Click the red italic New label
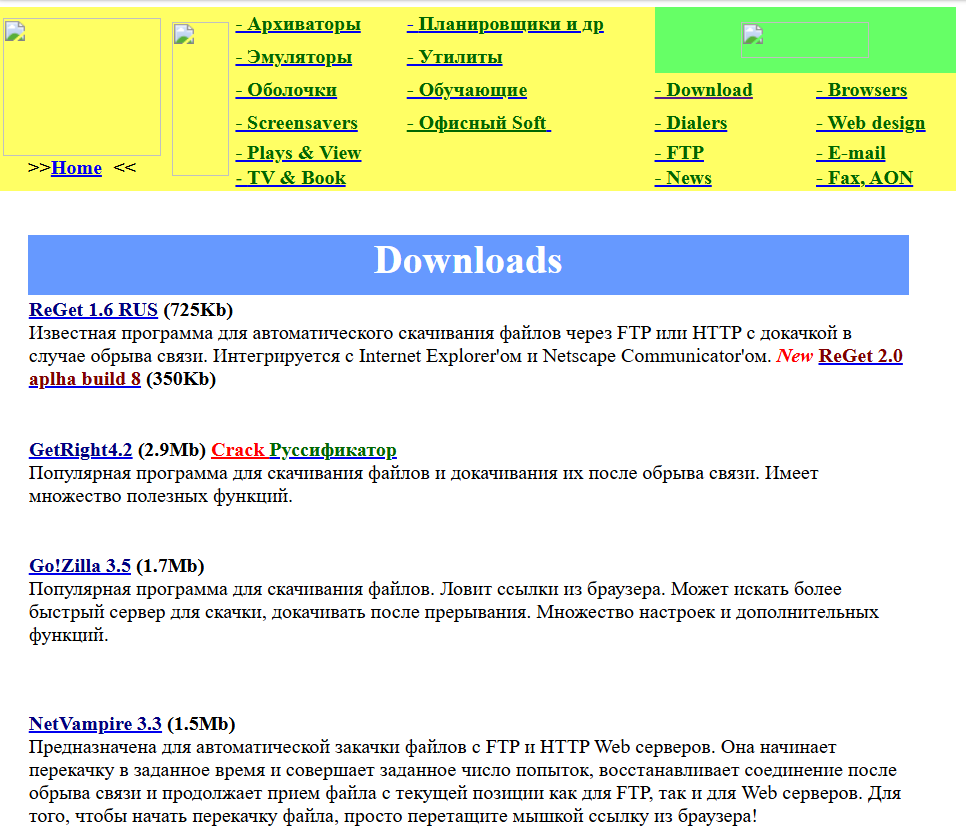The height and width of the screenshot is (837, 966). 795,356
